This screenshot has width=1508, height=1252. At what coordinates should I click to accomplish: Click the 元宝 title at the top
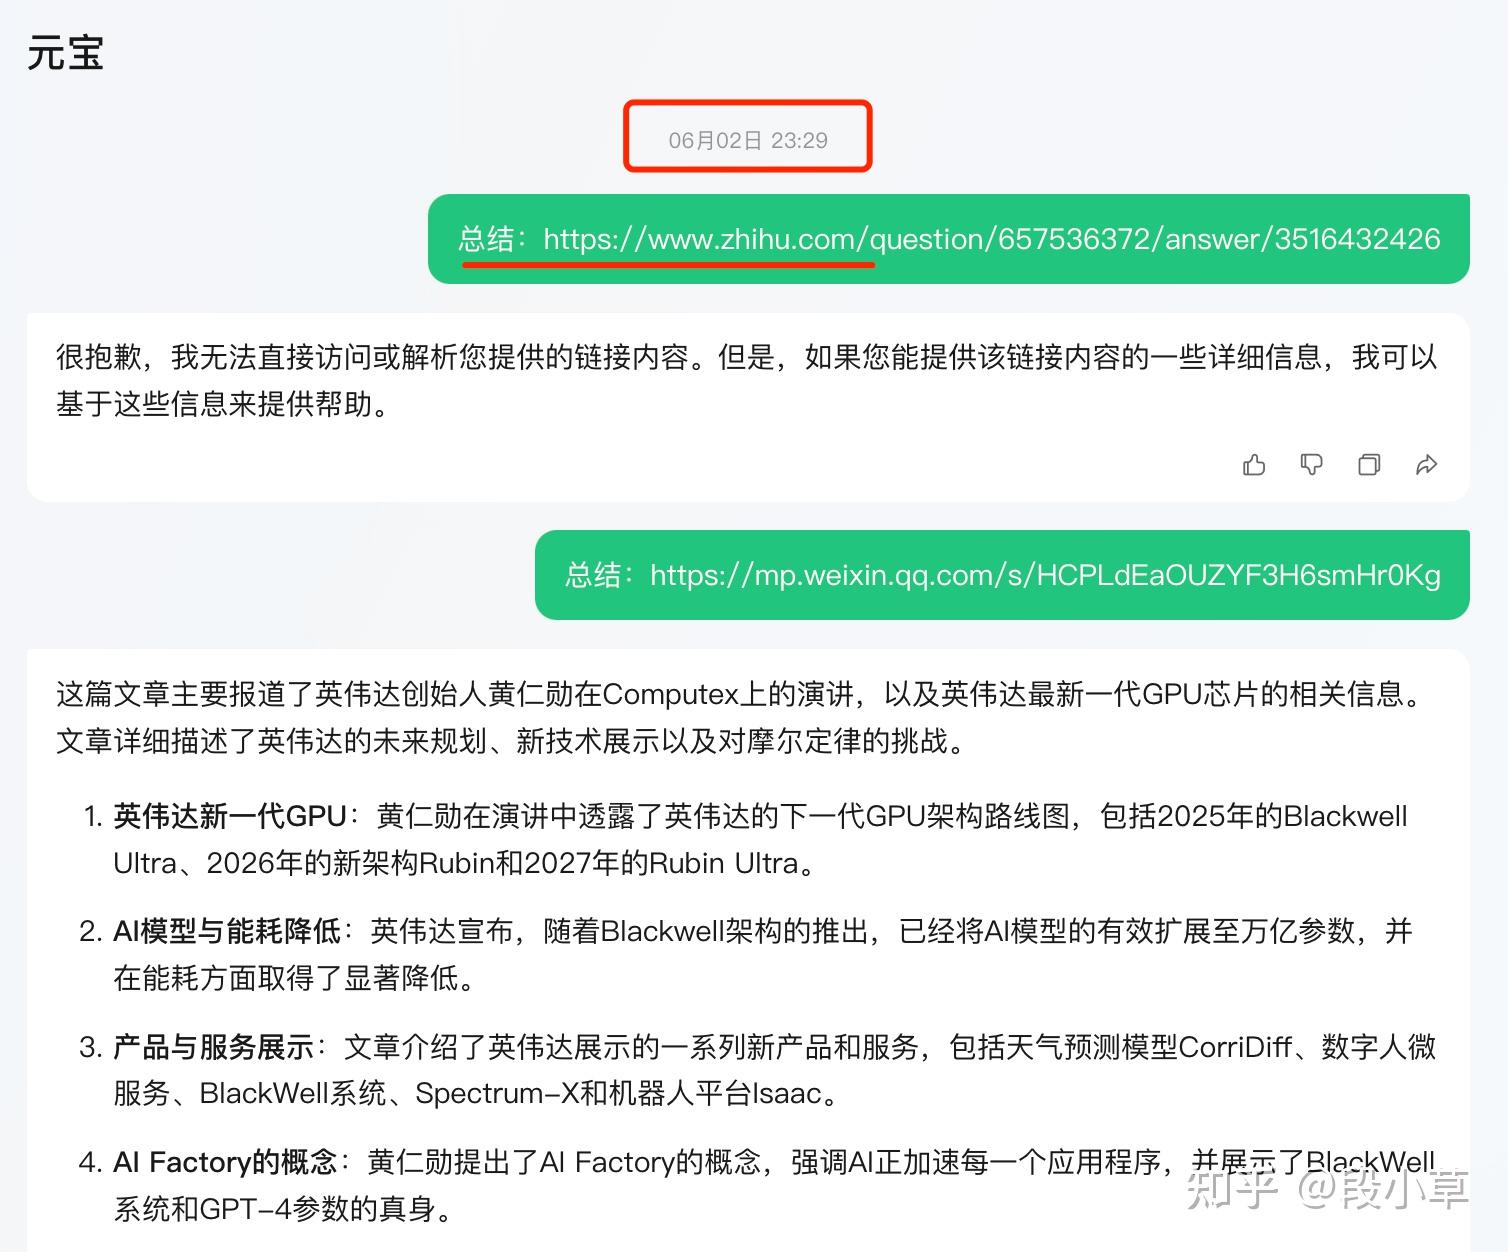pos(65,53)
